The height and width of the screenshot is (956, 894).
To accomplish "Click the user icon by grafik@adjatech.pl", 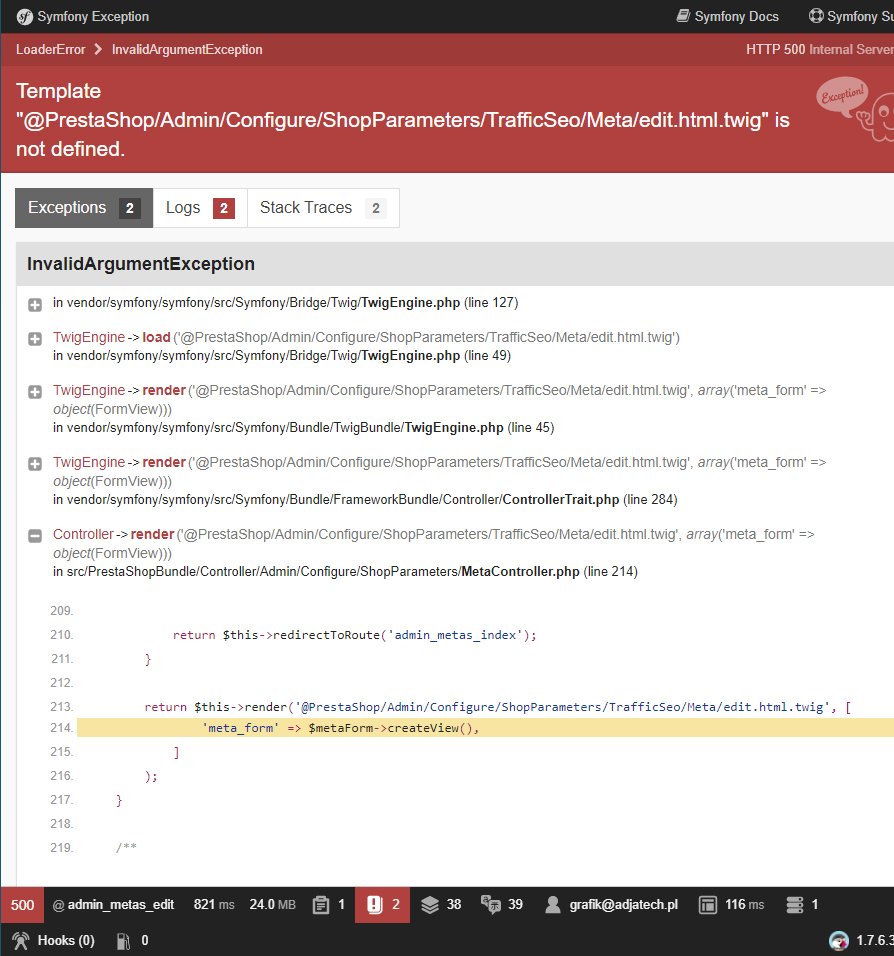I will [552, 905].
